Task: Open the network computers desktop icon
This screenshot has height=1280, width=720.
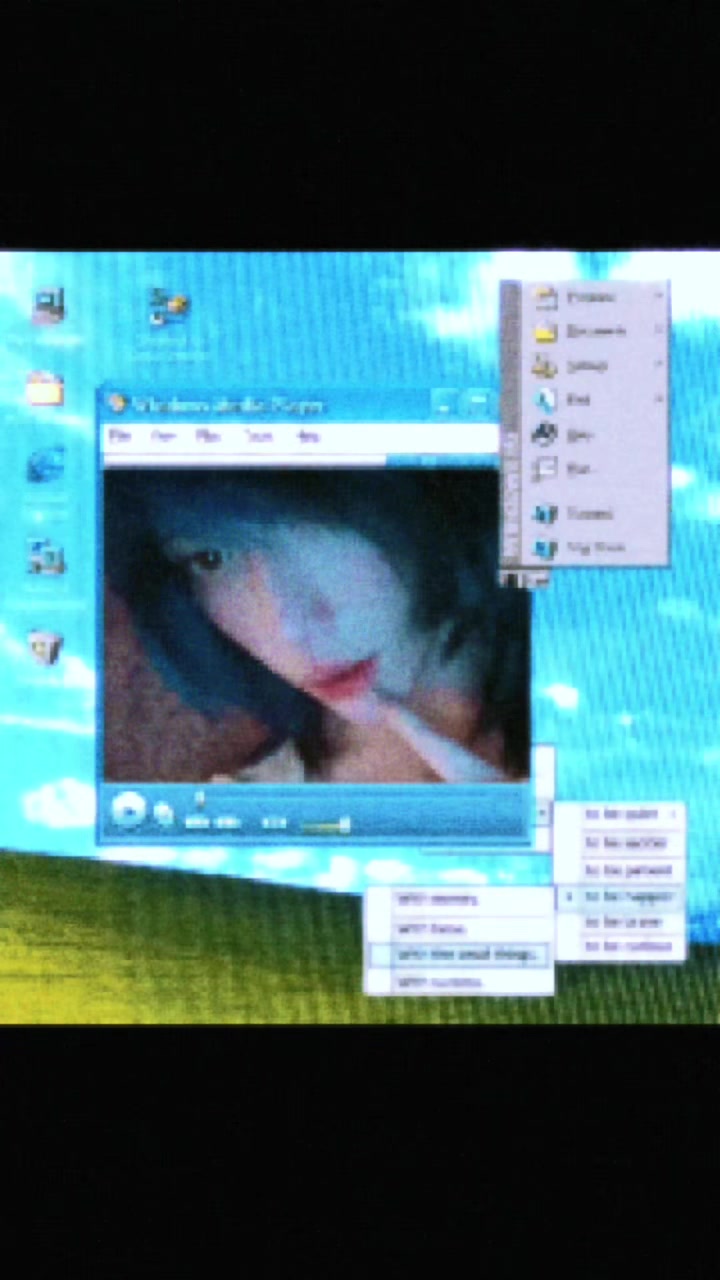Action: [x=45, y=556]
